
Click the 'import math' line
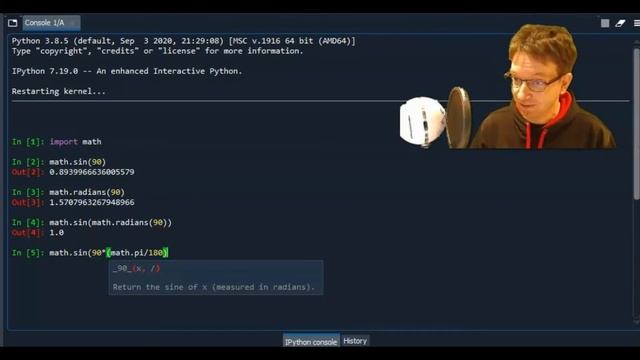76,142
